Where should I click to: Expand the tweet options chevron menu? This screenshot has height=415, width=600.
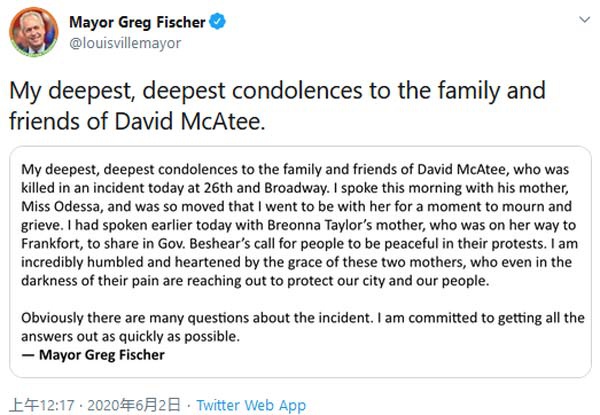(x=584, y=19)
